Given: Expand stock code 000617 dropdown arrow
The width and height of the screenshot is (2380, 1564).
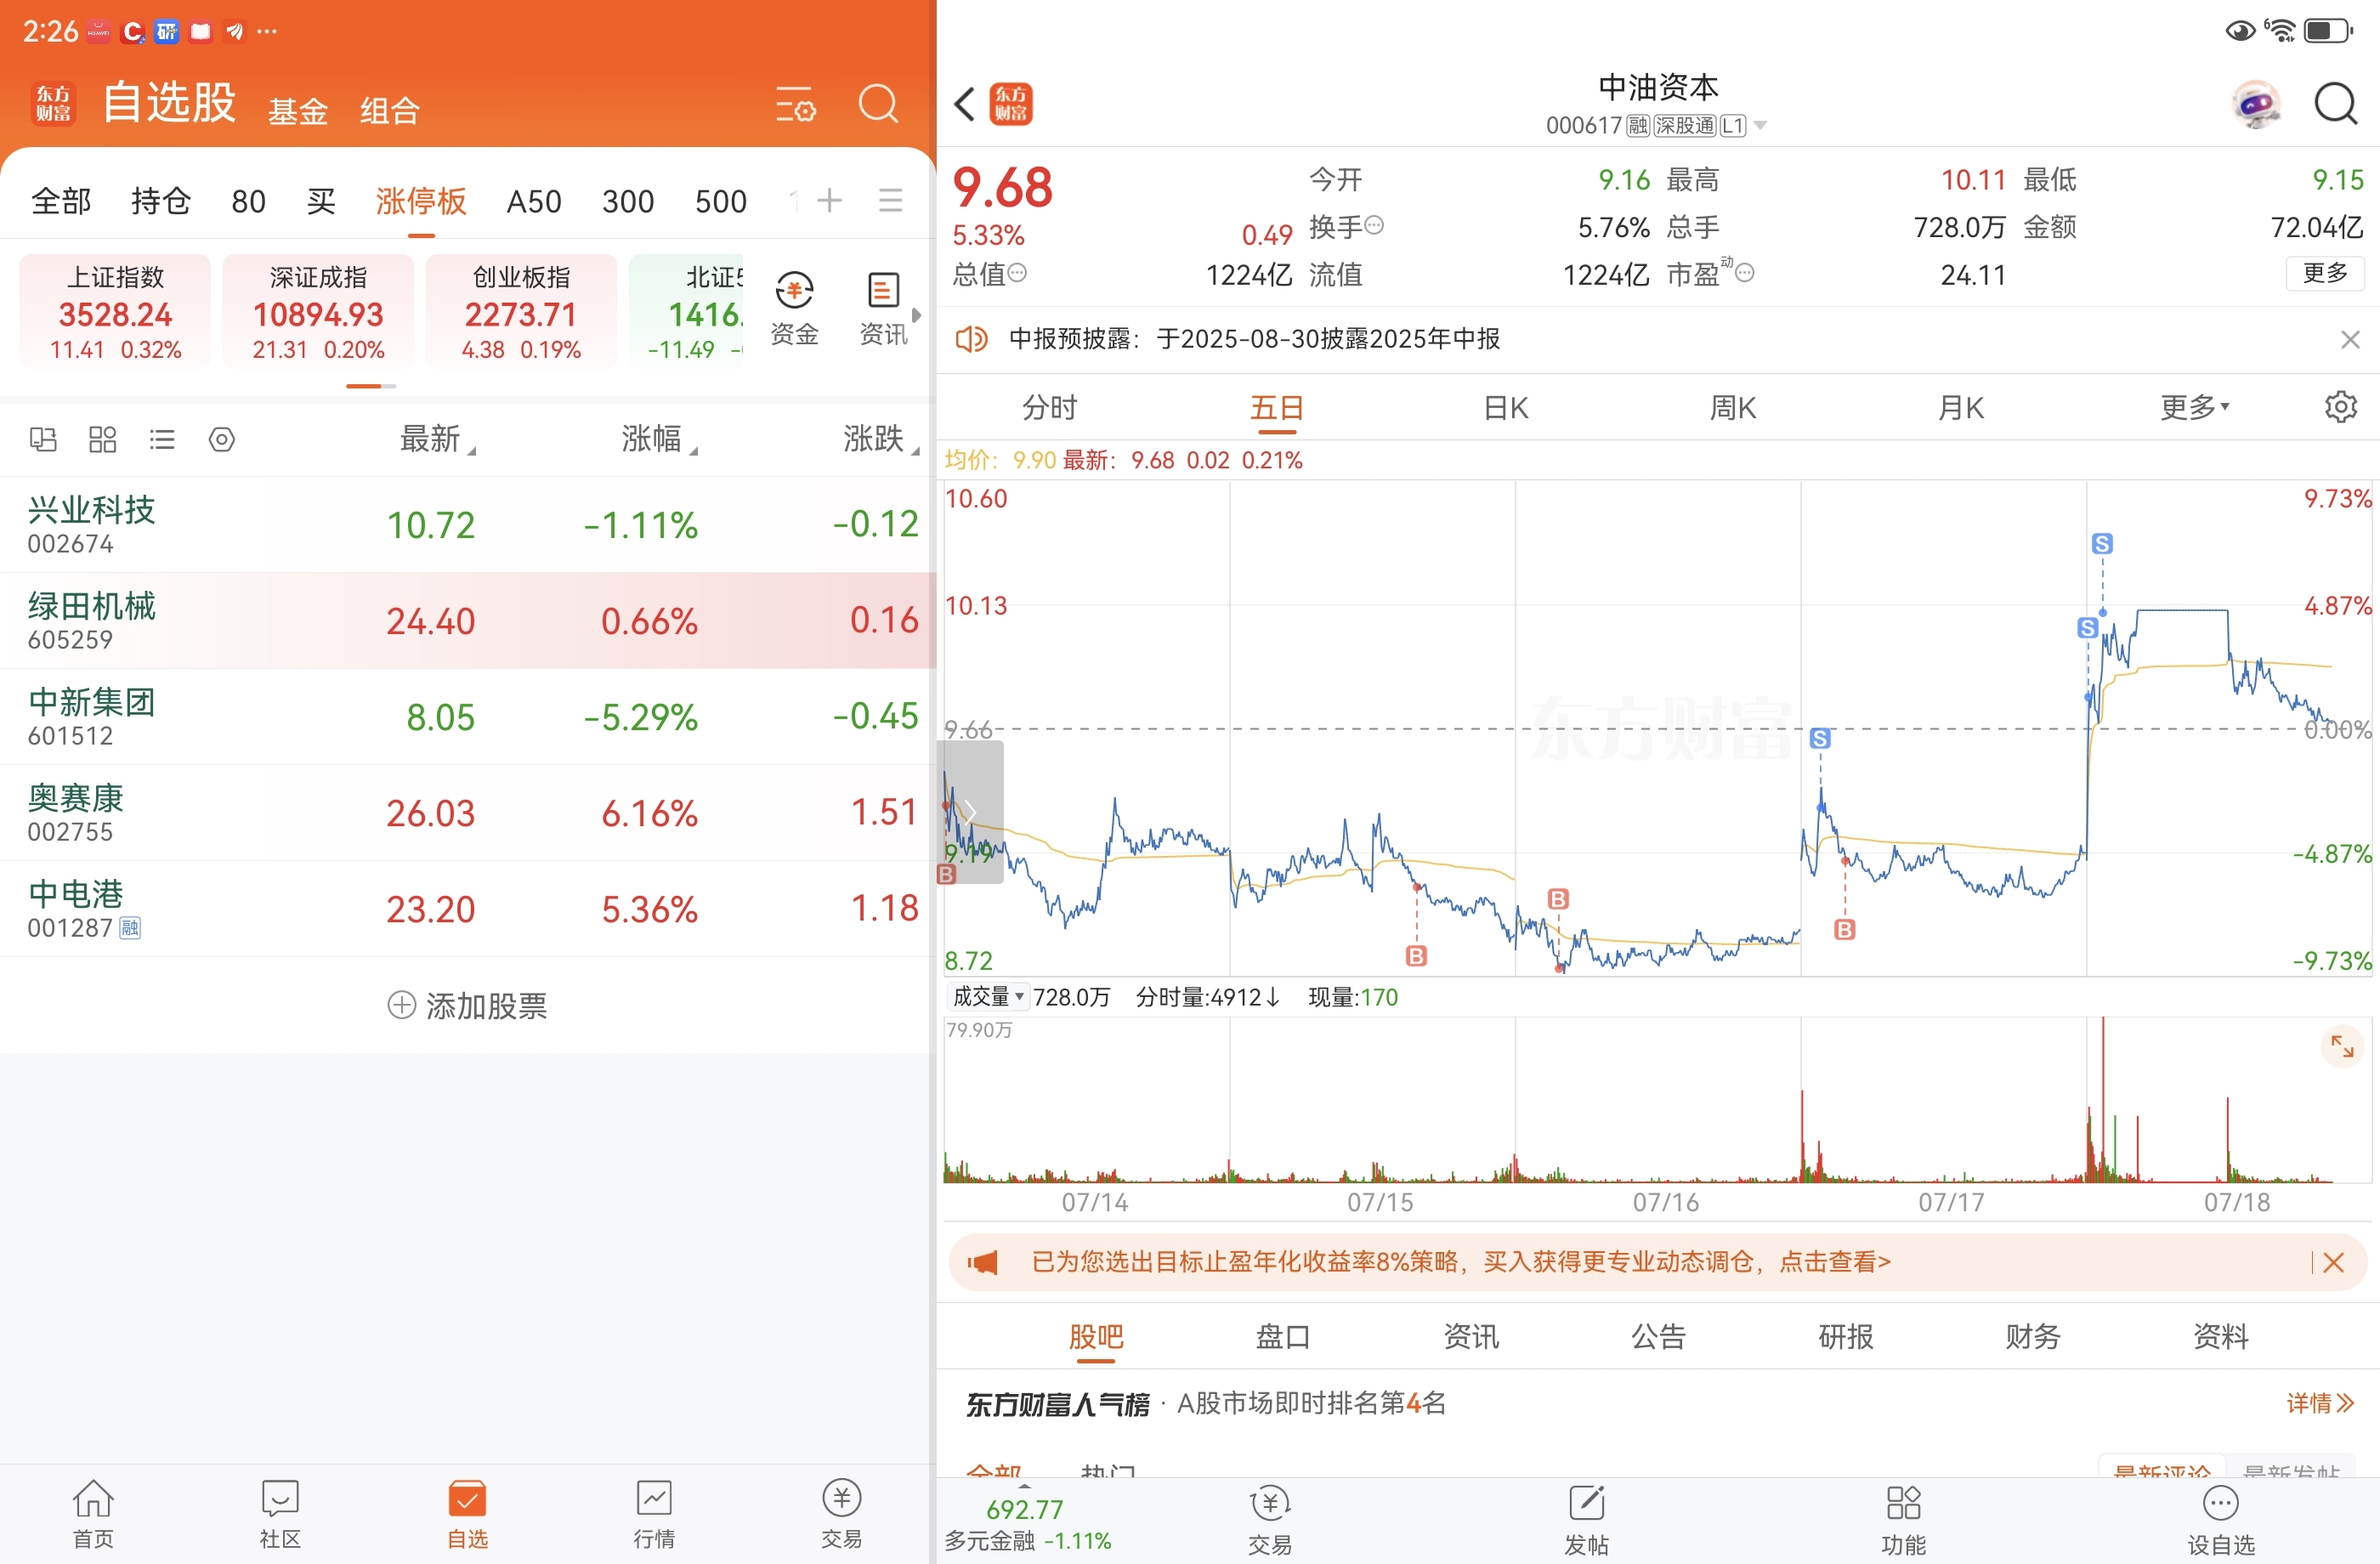Looking at the screenshot, I should pos(1760,125).
